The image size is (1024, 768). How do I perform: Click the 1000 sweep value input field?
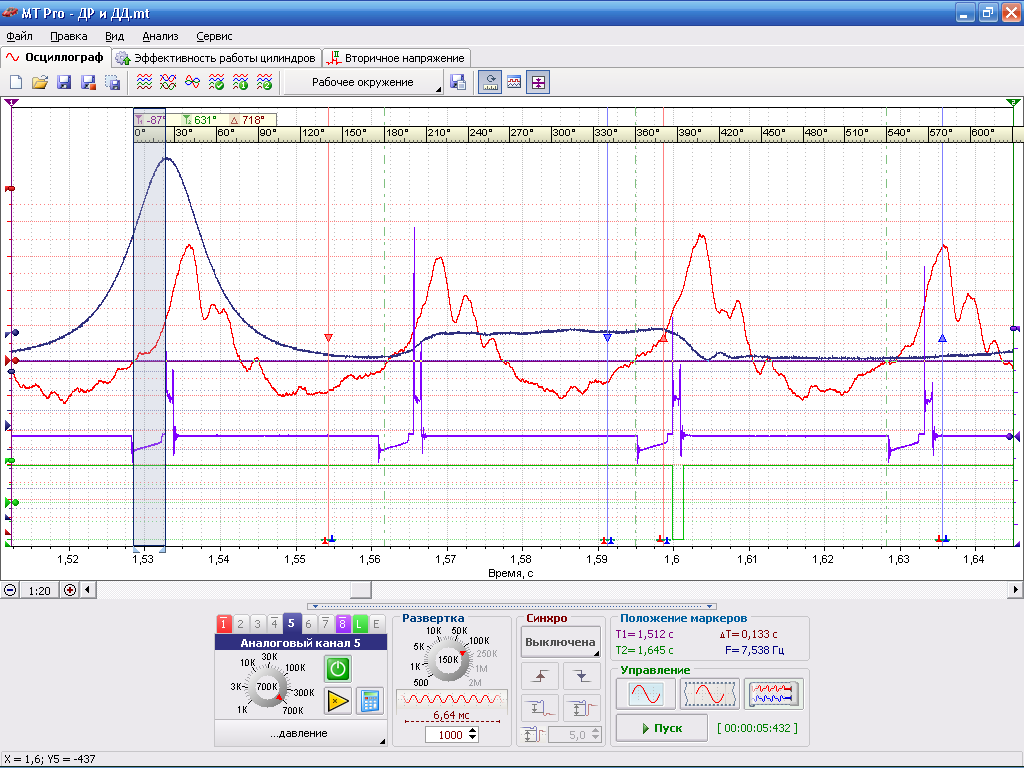click(x=447, y=735)
